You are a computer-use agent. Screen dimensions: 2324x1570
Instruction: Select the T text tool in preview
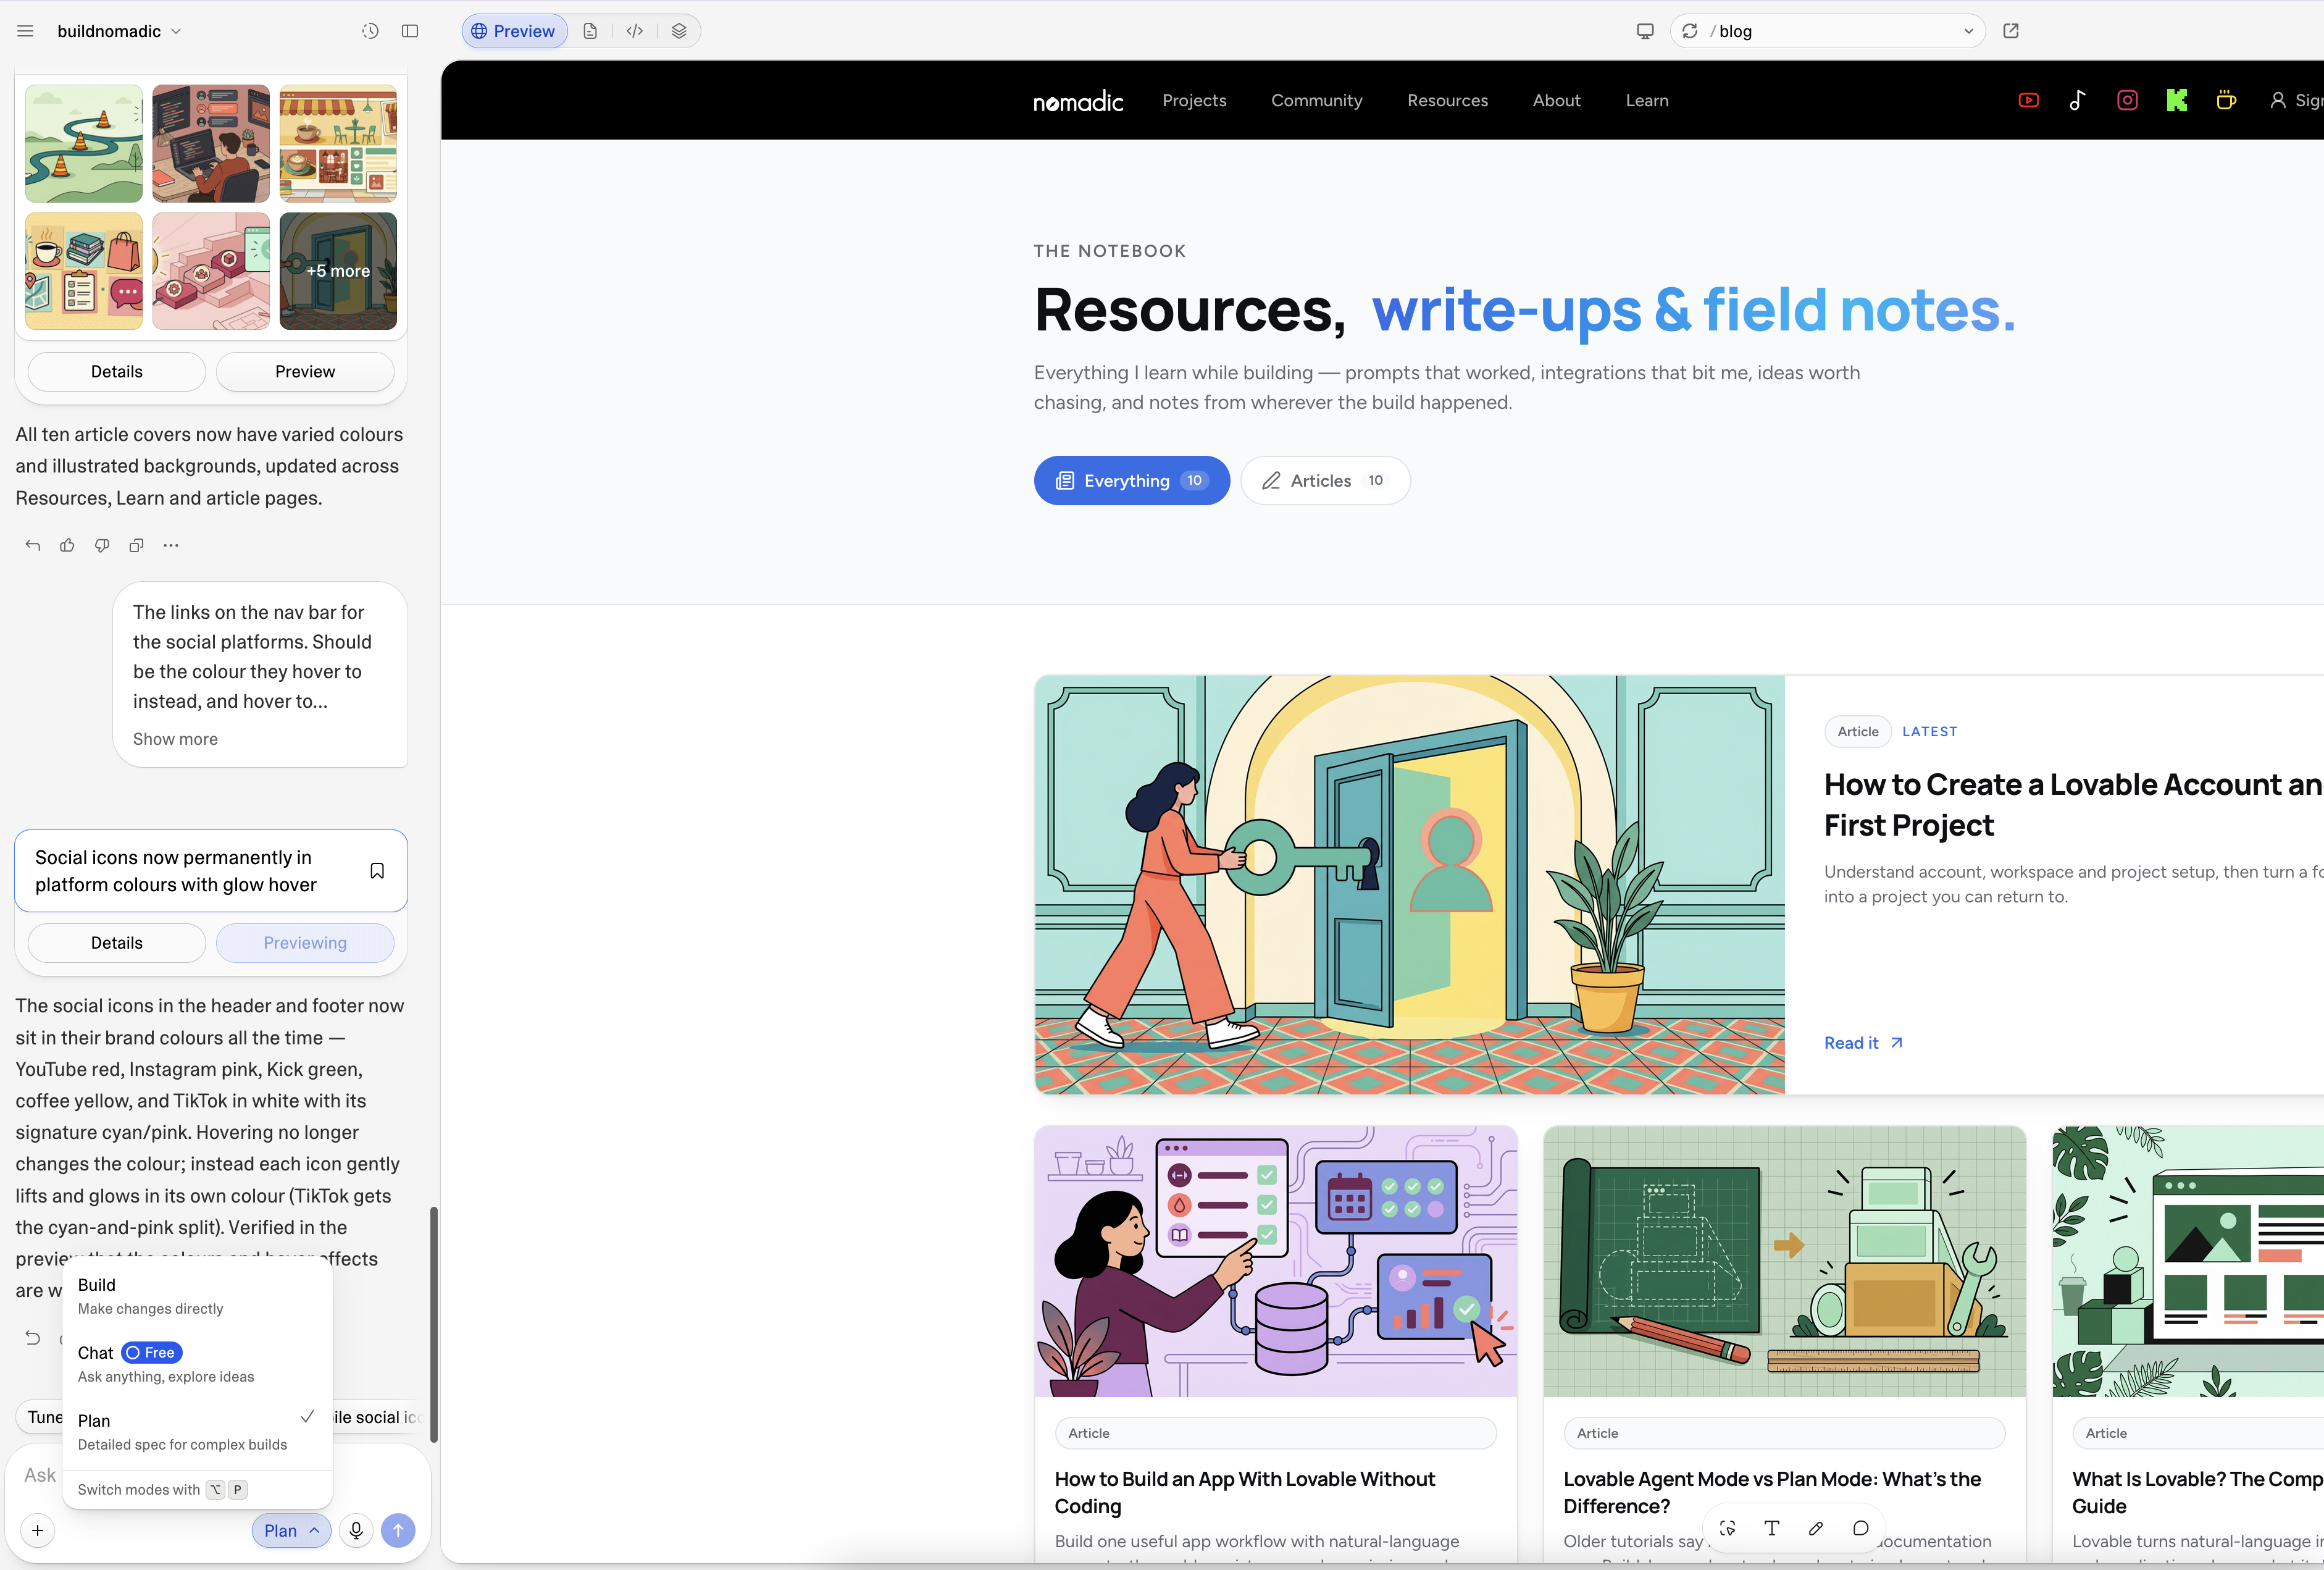point(1772,1528)
